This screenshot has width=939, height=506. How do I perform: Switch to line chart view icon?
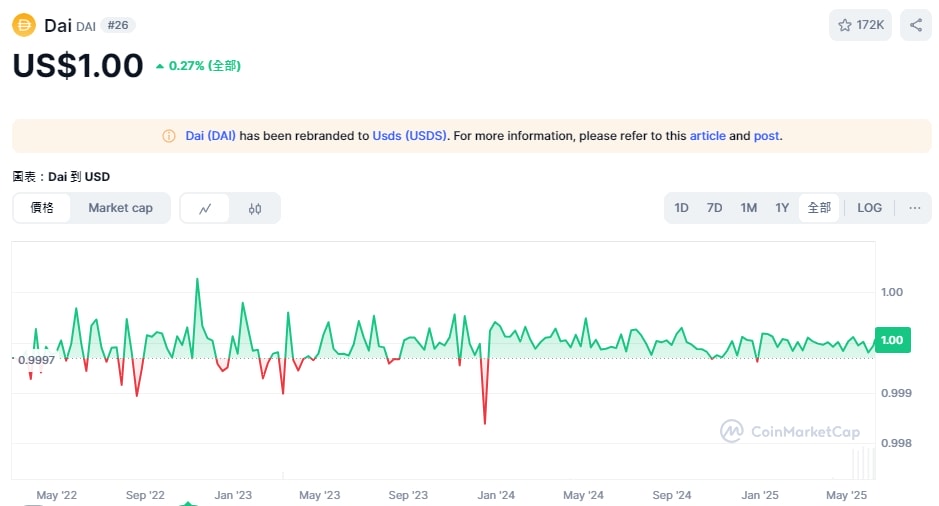(205, 208)
